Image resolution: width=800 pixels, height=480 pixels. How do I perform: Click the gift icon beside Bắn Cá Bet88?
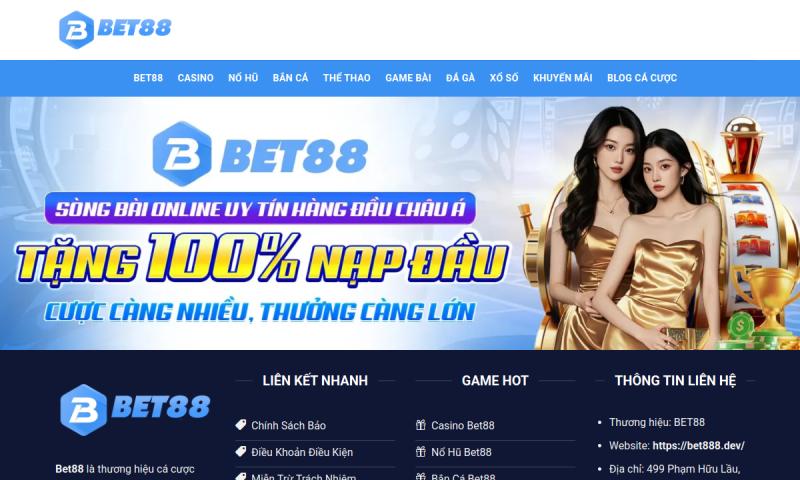pos(420,476)
